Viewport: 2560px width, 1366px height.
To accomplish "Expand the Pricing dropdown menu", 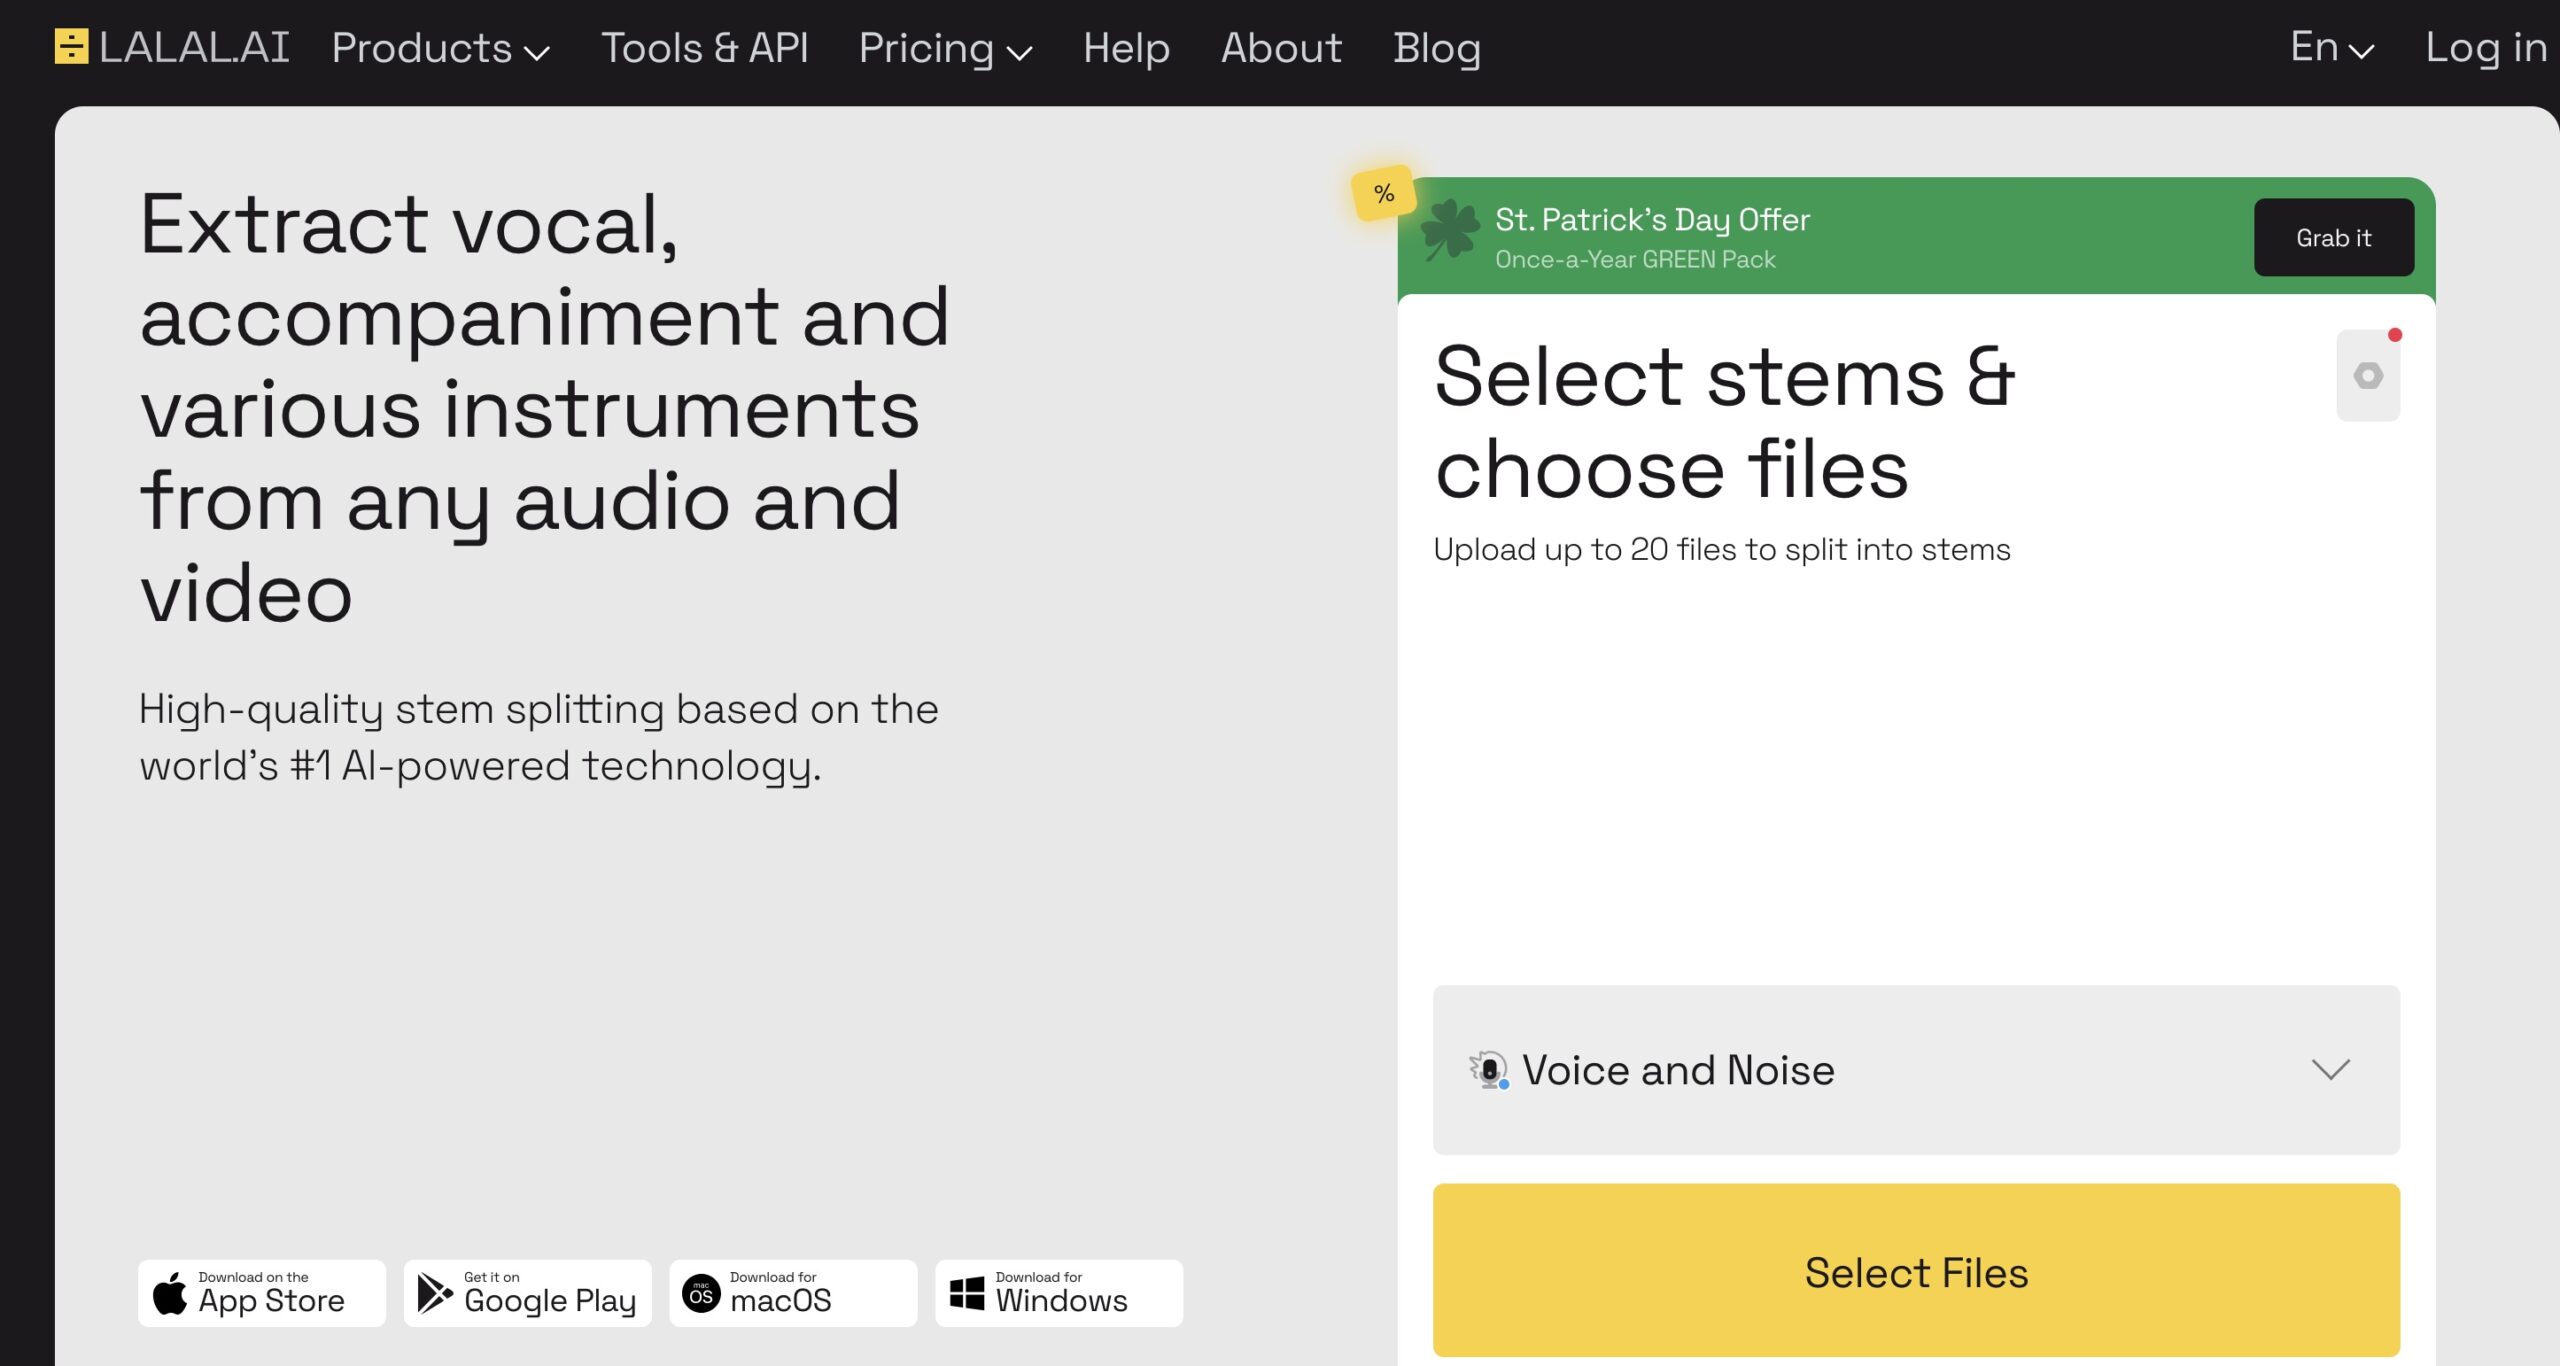I will click(x=944, y=48).
